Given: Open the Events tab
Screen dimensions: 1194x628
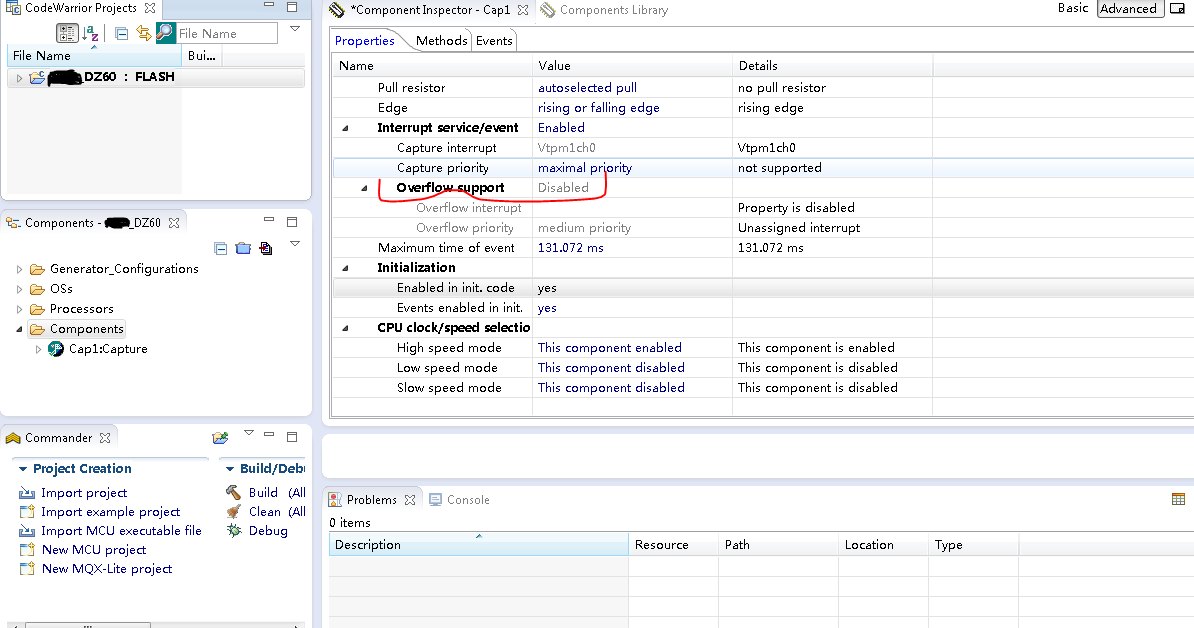Looking at the screenshot, I should point(494,40).
